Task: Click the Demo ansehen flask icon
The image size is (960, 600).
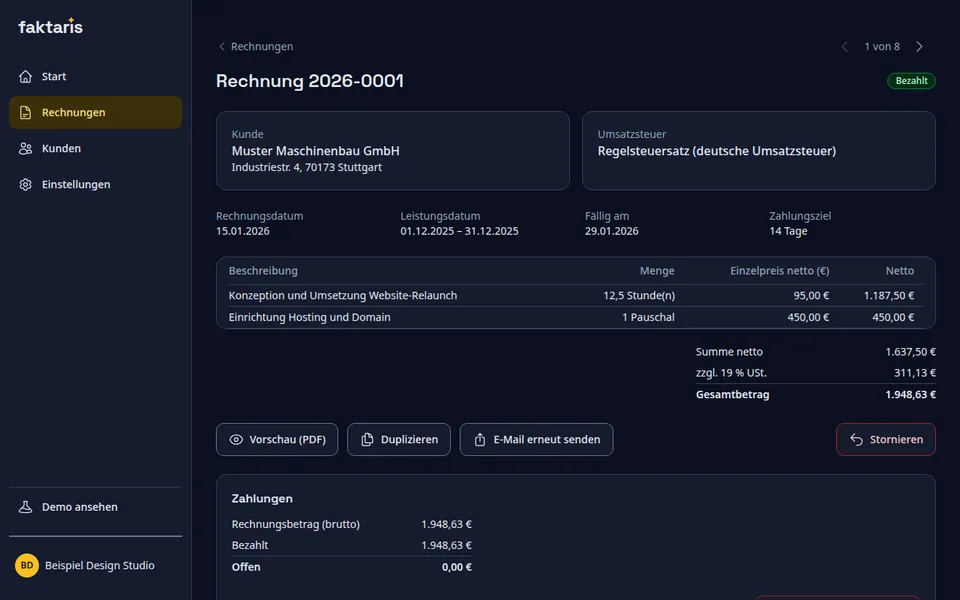Action: coord(25,507)
